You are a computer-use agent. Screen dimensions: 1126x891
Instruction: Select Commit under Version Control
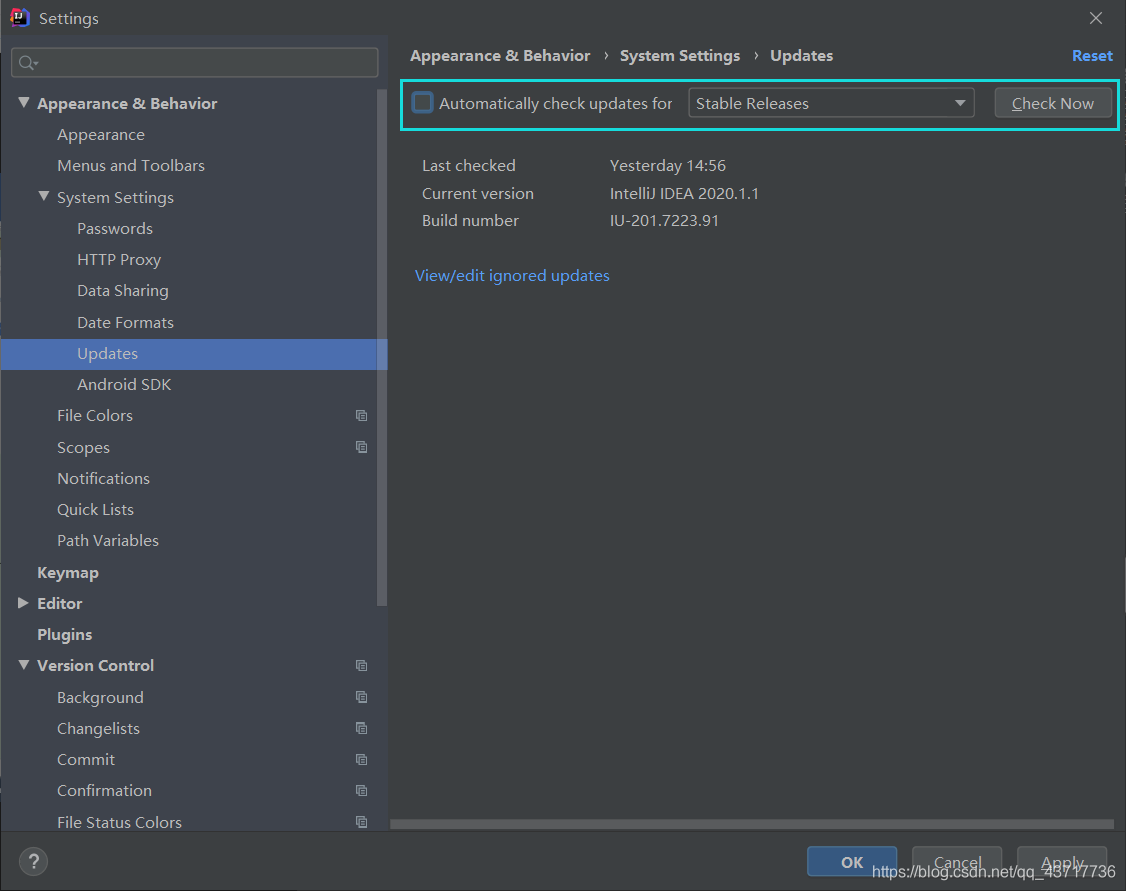coord(85,760)
